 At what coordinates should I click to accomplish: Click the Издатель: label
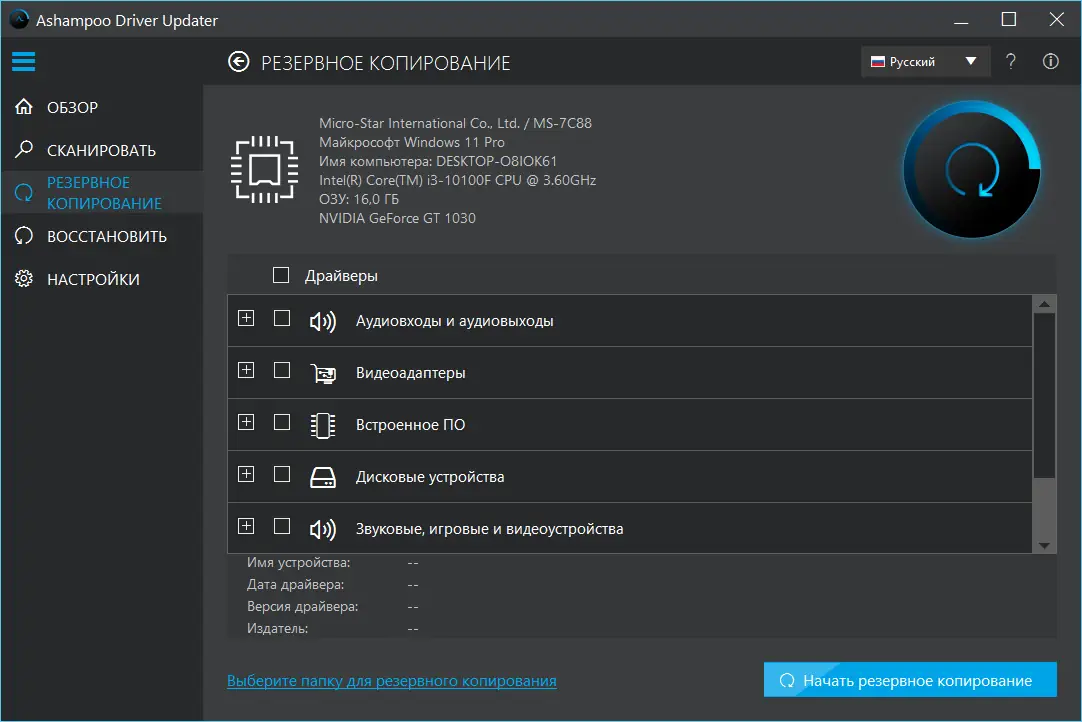pos(277,628)
